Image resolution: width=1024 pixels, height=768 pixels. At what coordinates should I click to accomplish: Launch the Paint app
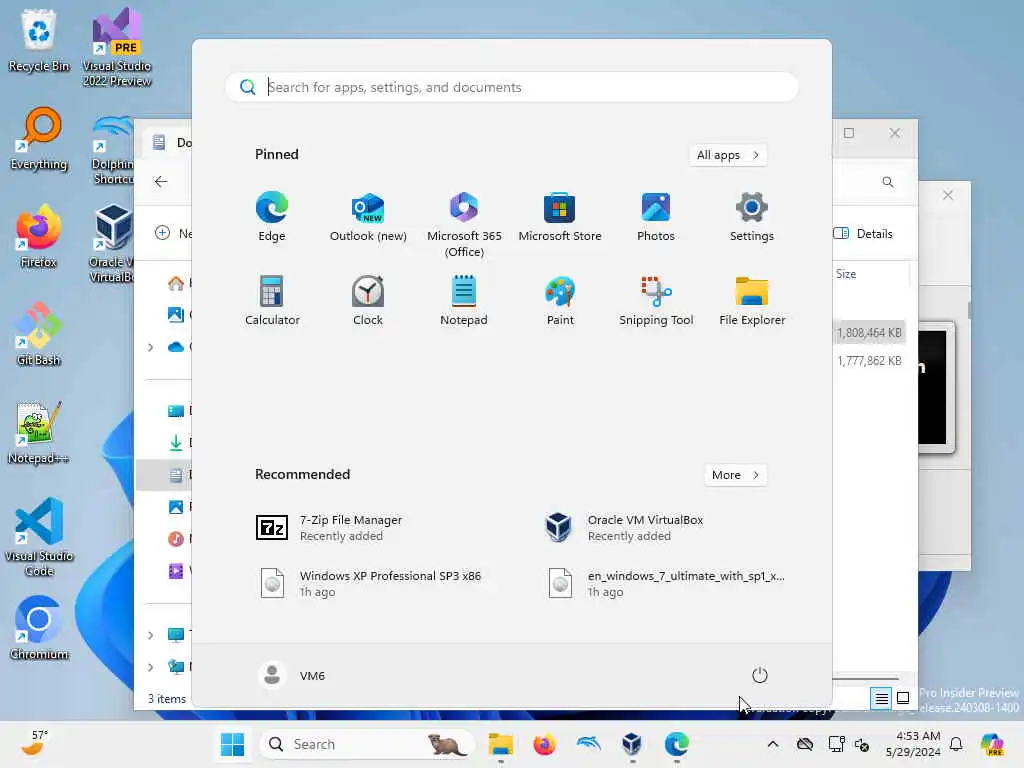click(x=560, y=301)
